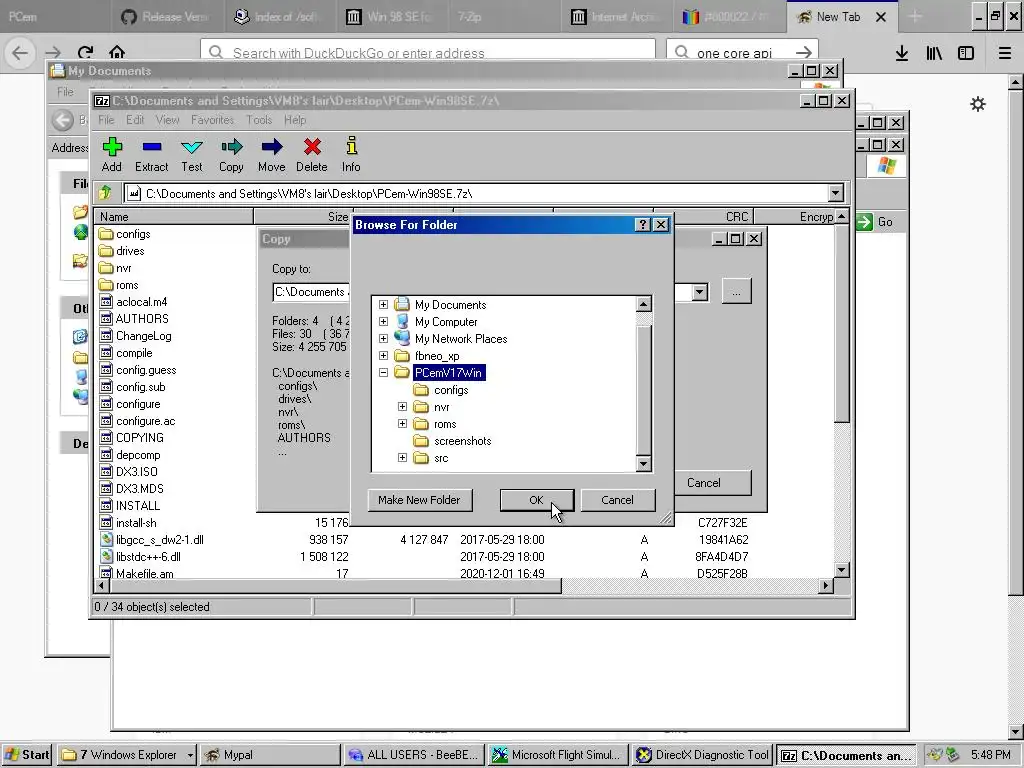Click the Extract toolbar icon

pos(152,147)
